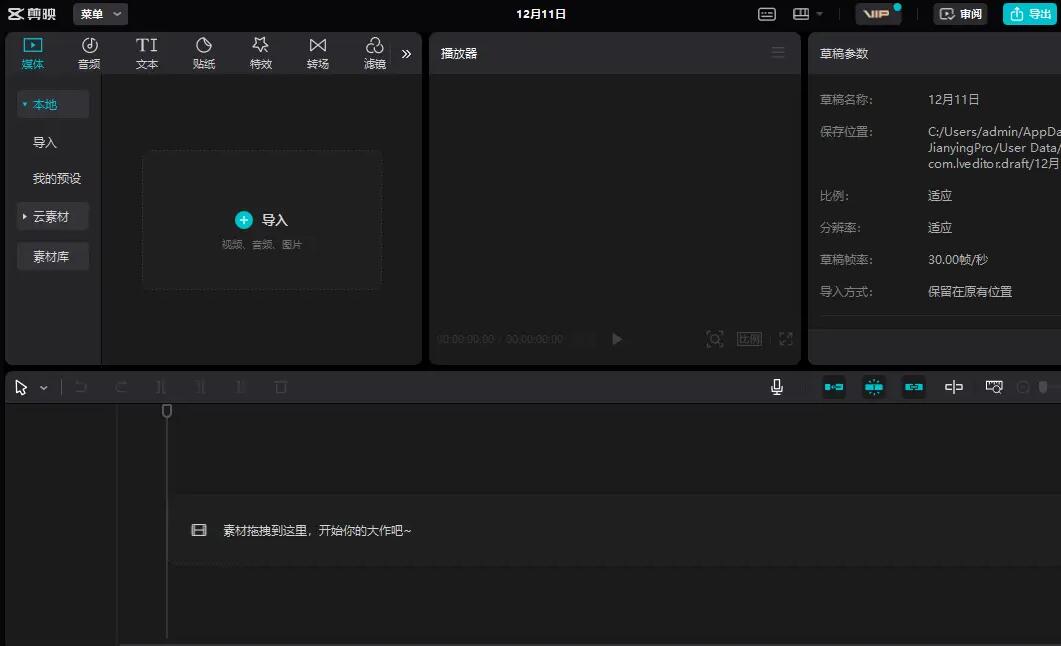Open the 菜单 dropdown next to logo
The image size is (1061, 646).
(99, 14)
